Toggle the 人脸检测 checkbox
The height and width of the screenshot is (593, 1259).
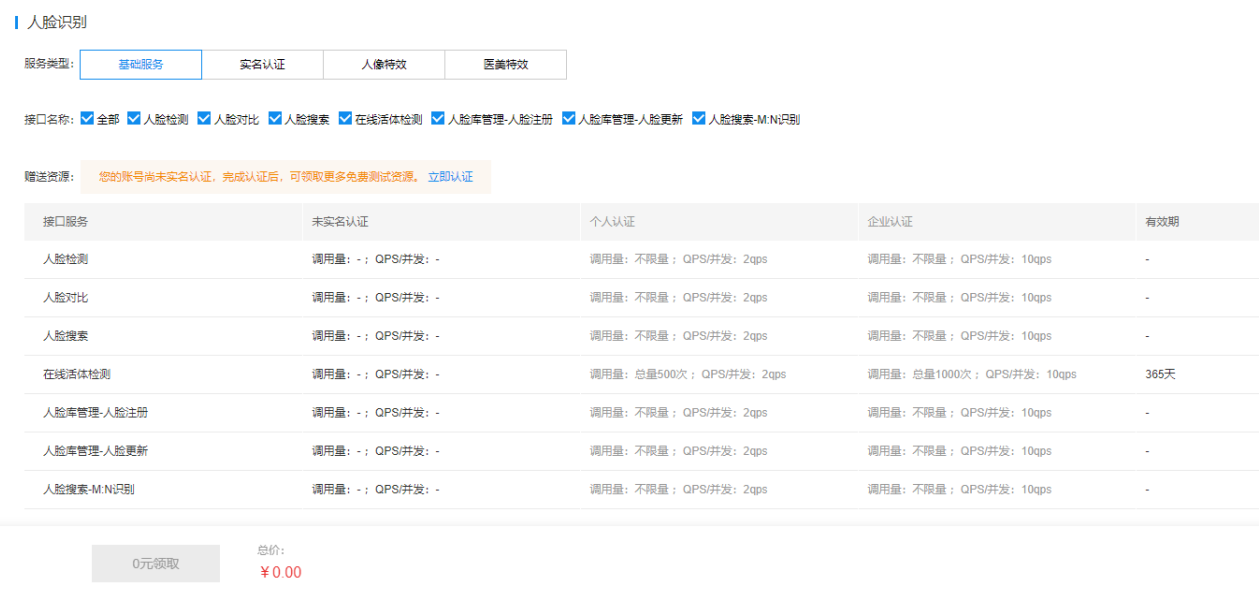(x=134, y=119)
